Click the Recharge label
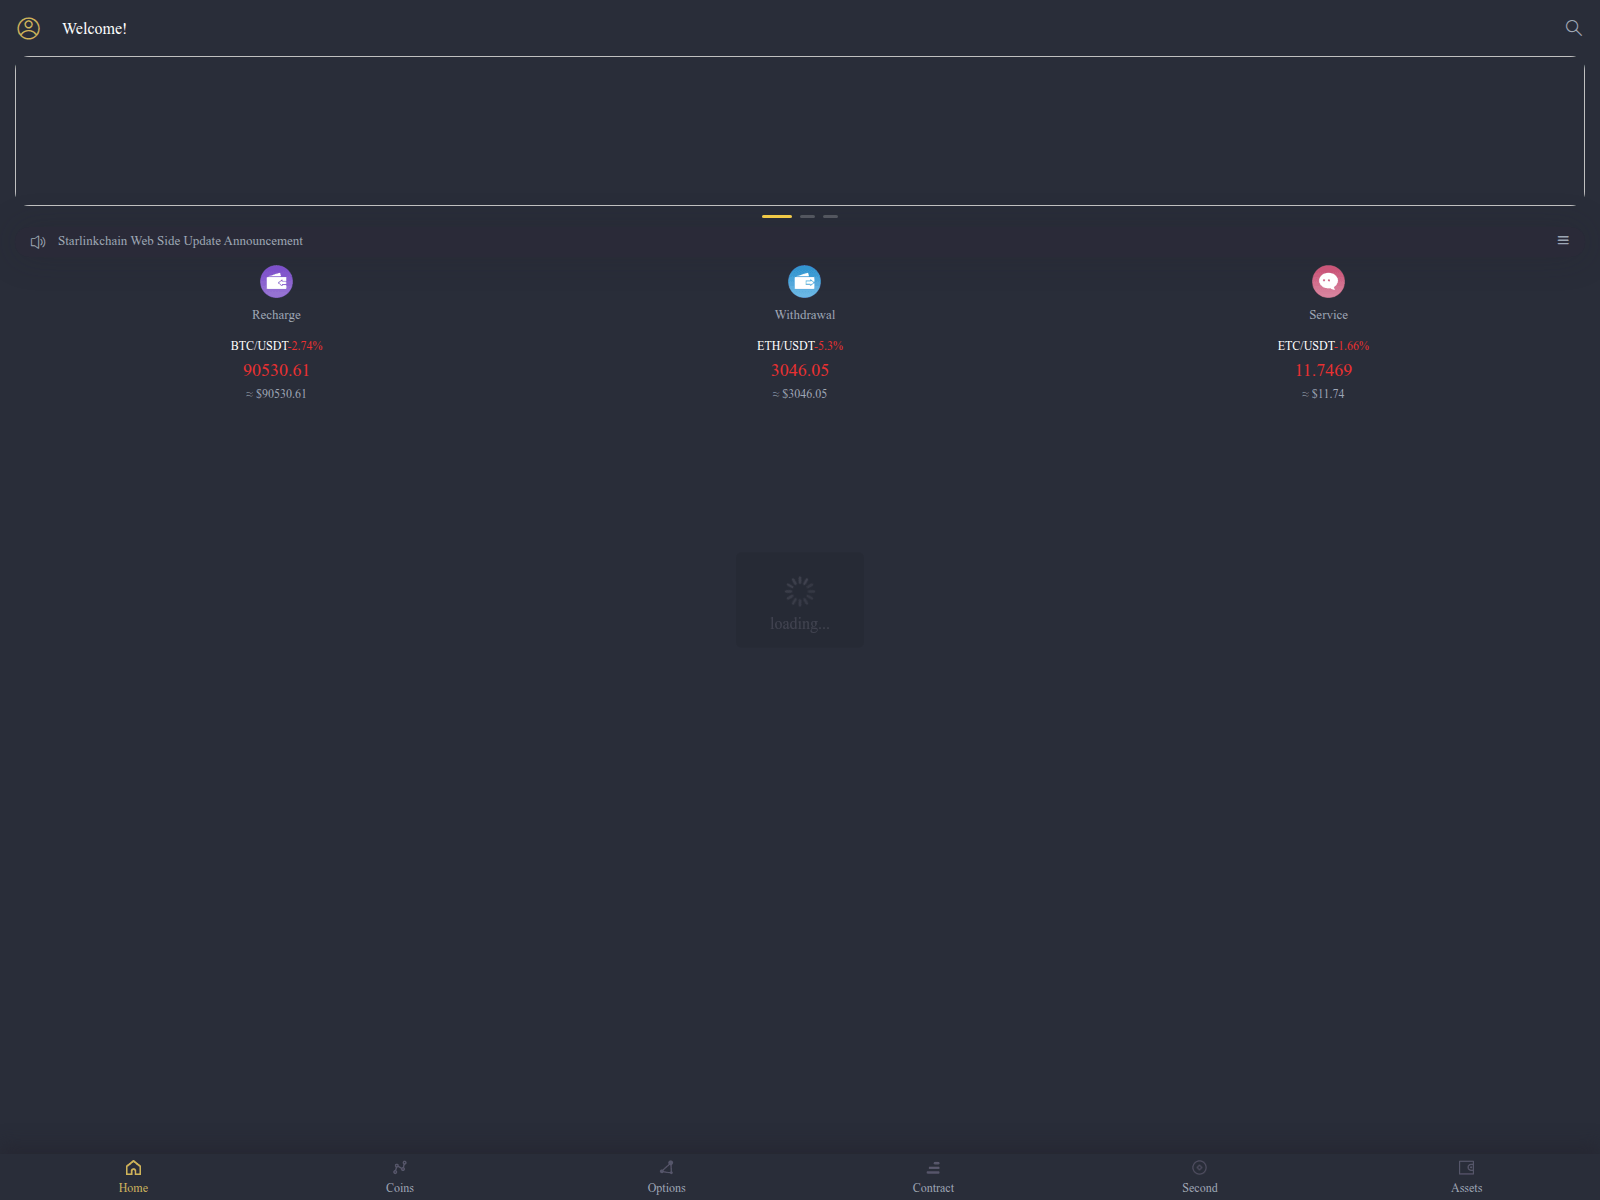Screen dimensions: 1600x1200 click(276, 315)
